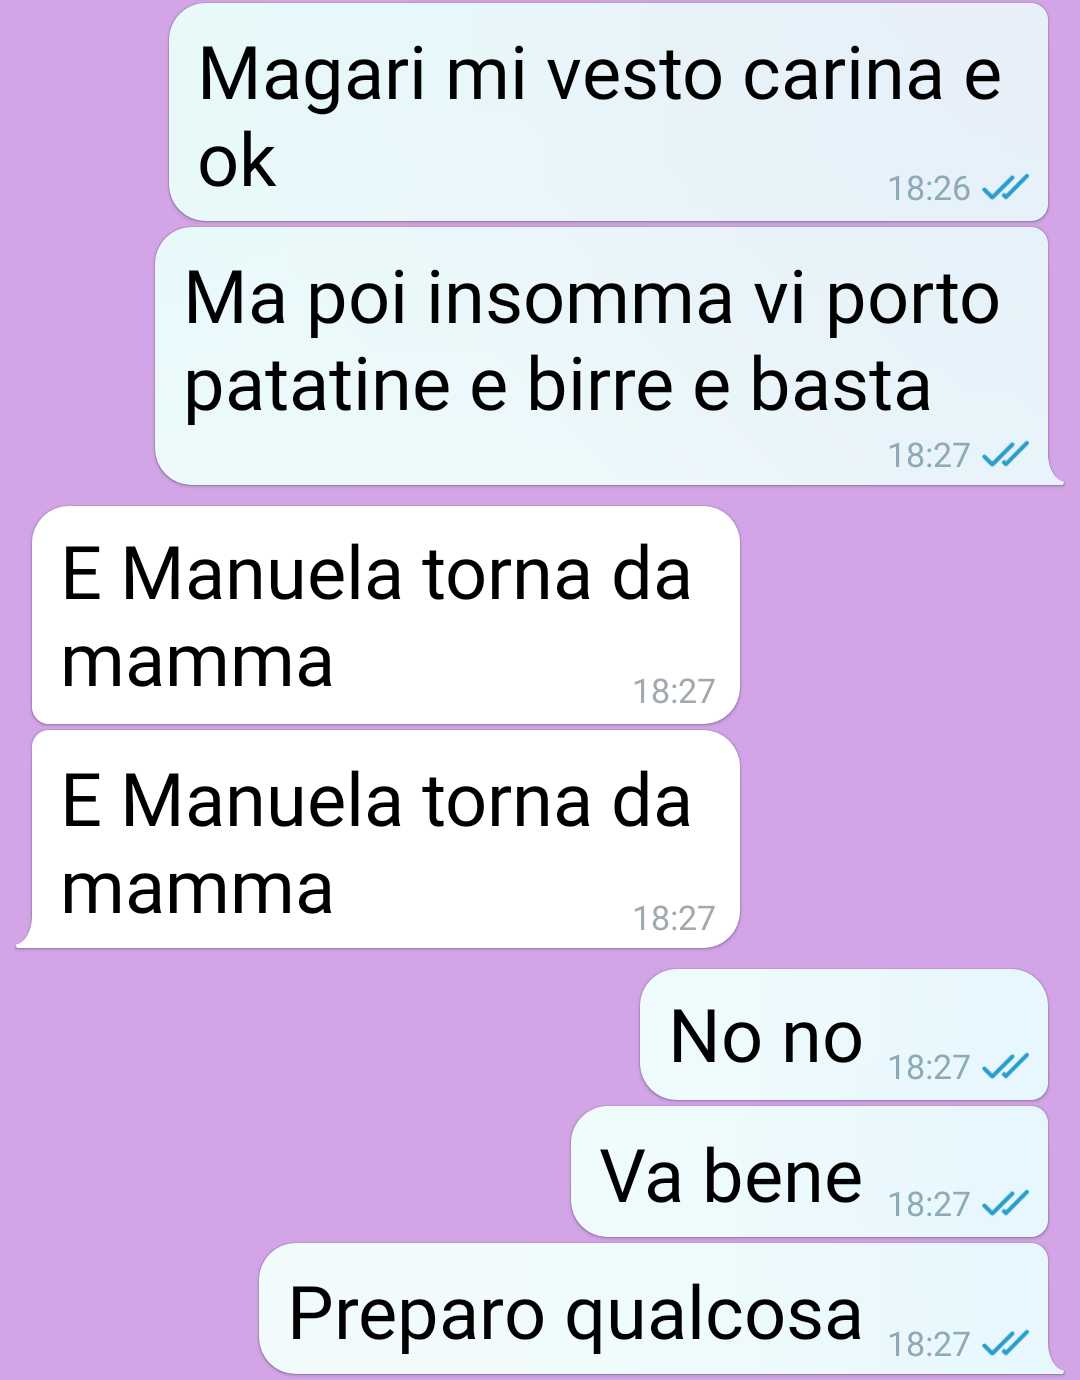Select the "No no" sent message
1080x1380 pixels.
click(844, 1035)
